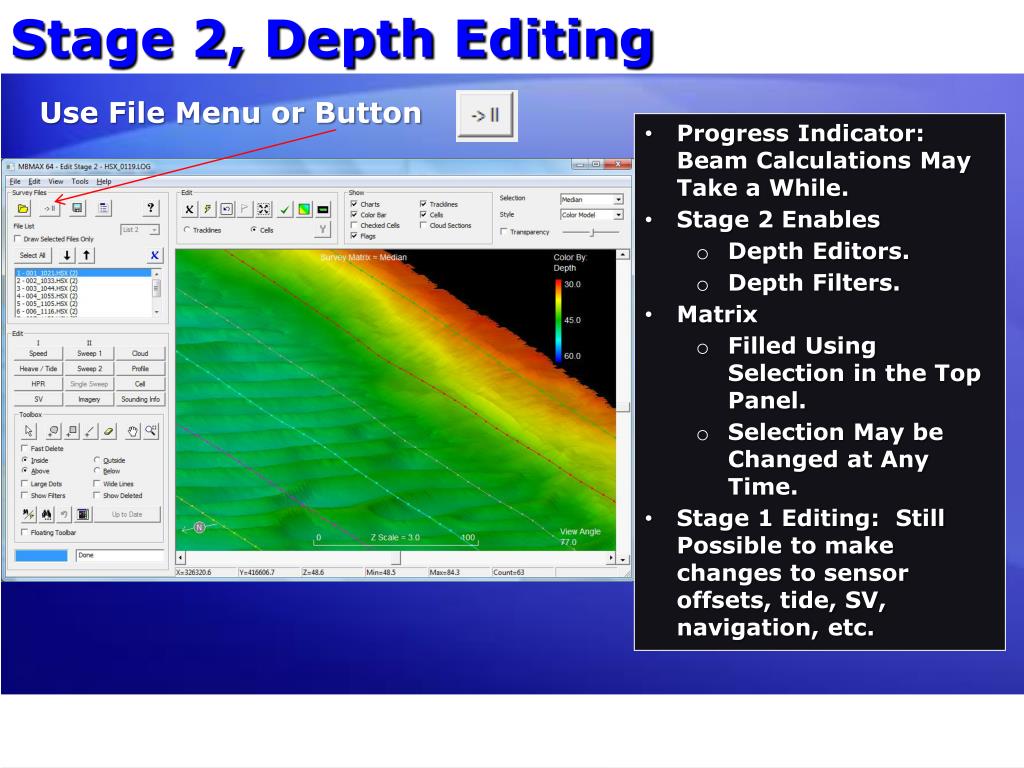
Task: Open the Tools menu
Action: pos(80,182)
